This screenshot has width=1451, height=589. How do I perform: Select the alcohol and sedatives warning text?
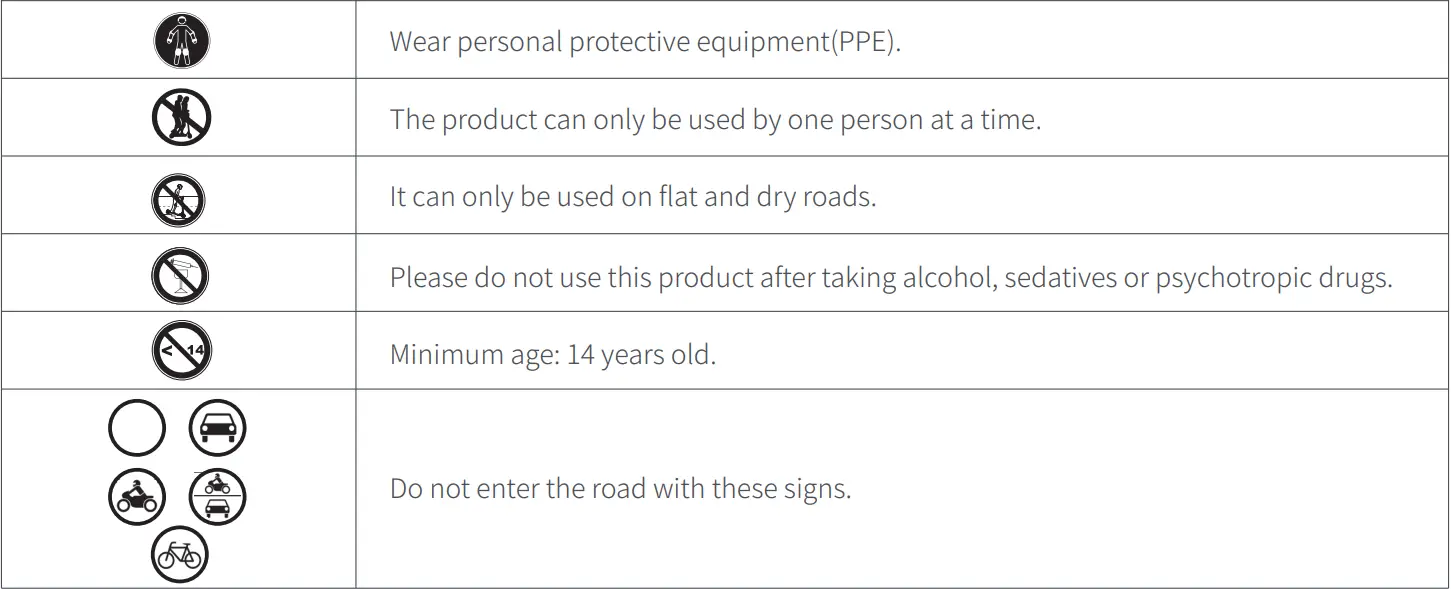(x=890, y=277)
